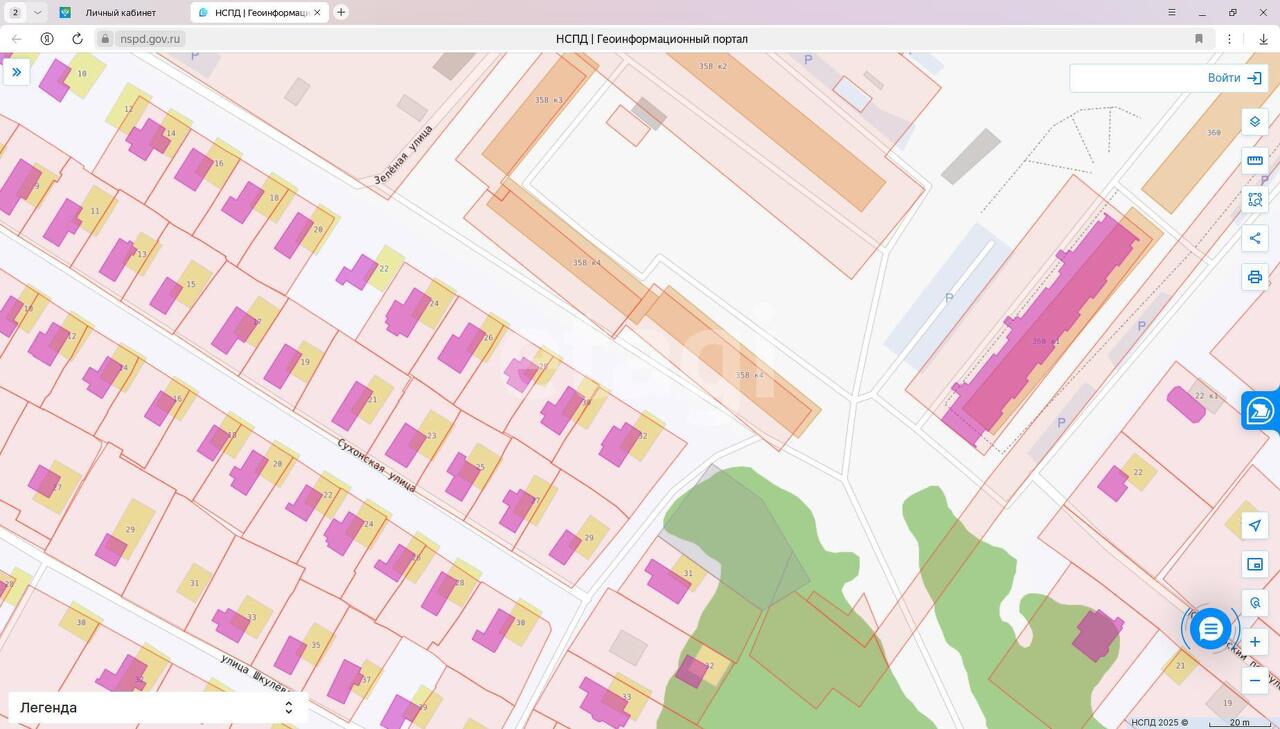This screenshot has width=1280, height=729.
Task: Toggle the overview mini-map icon
Action: point(1255,564)
